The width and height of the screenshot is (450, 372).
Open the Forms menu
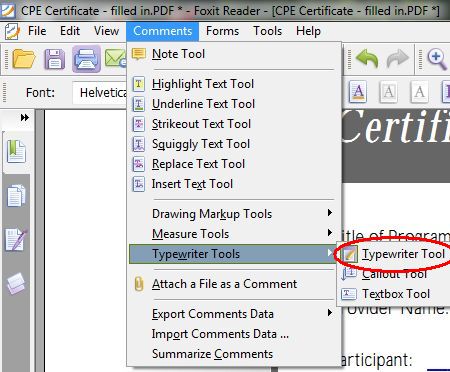coord(222,31)
